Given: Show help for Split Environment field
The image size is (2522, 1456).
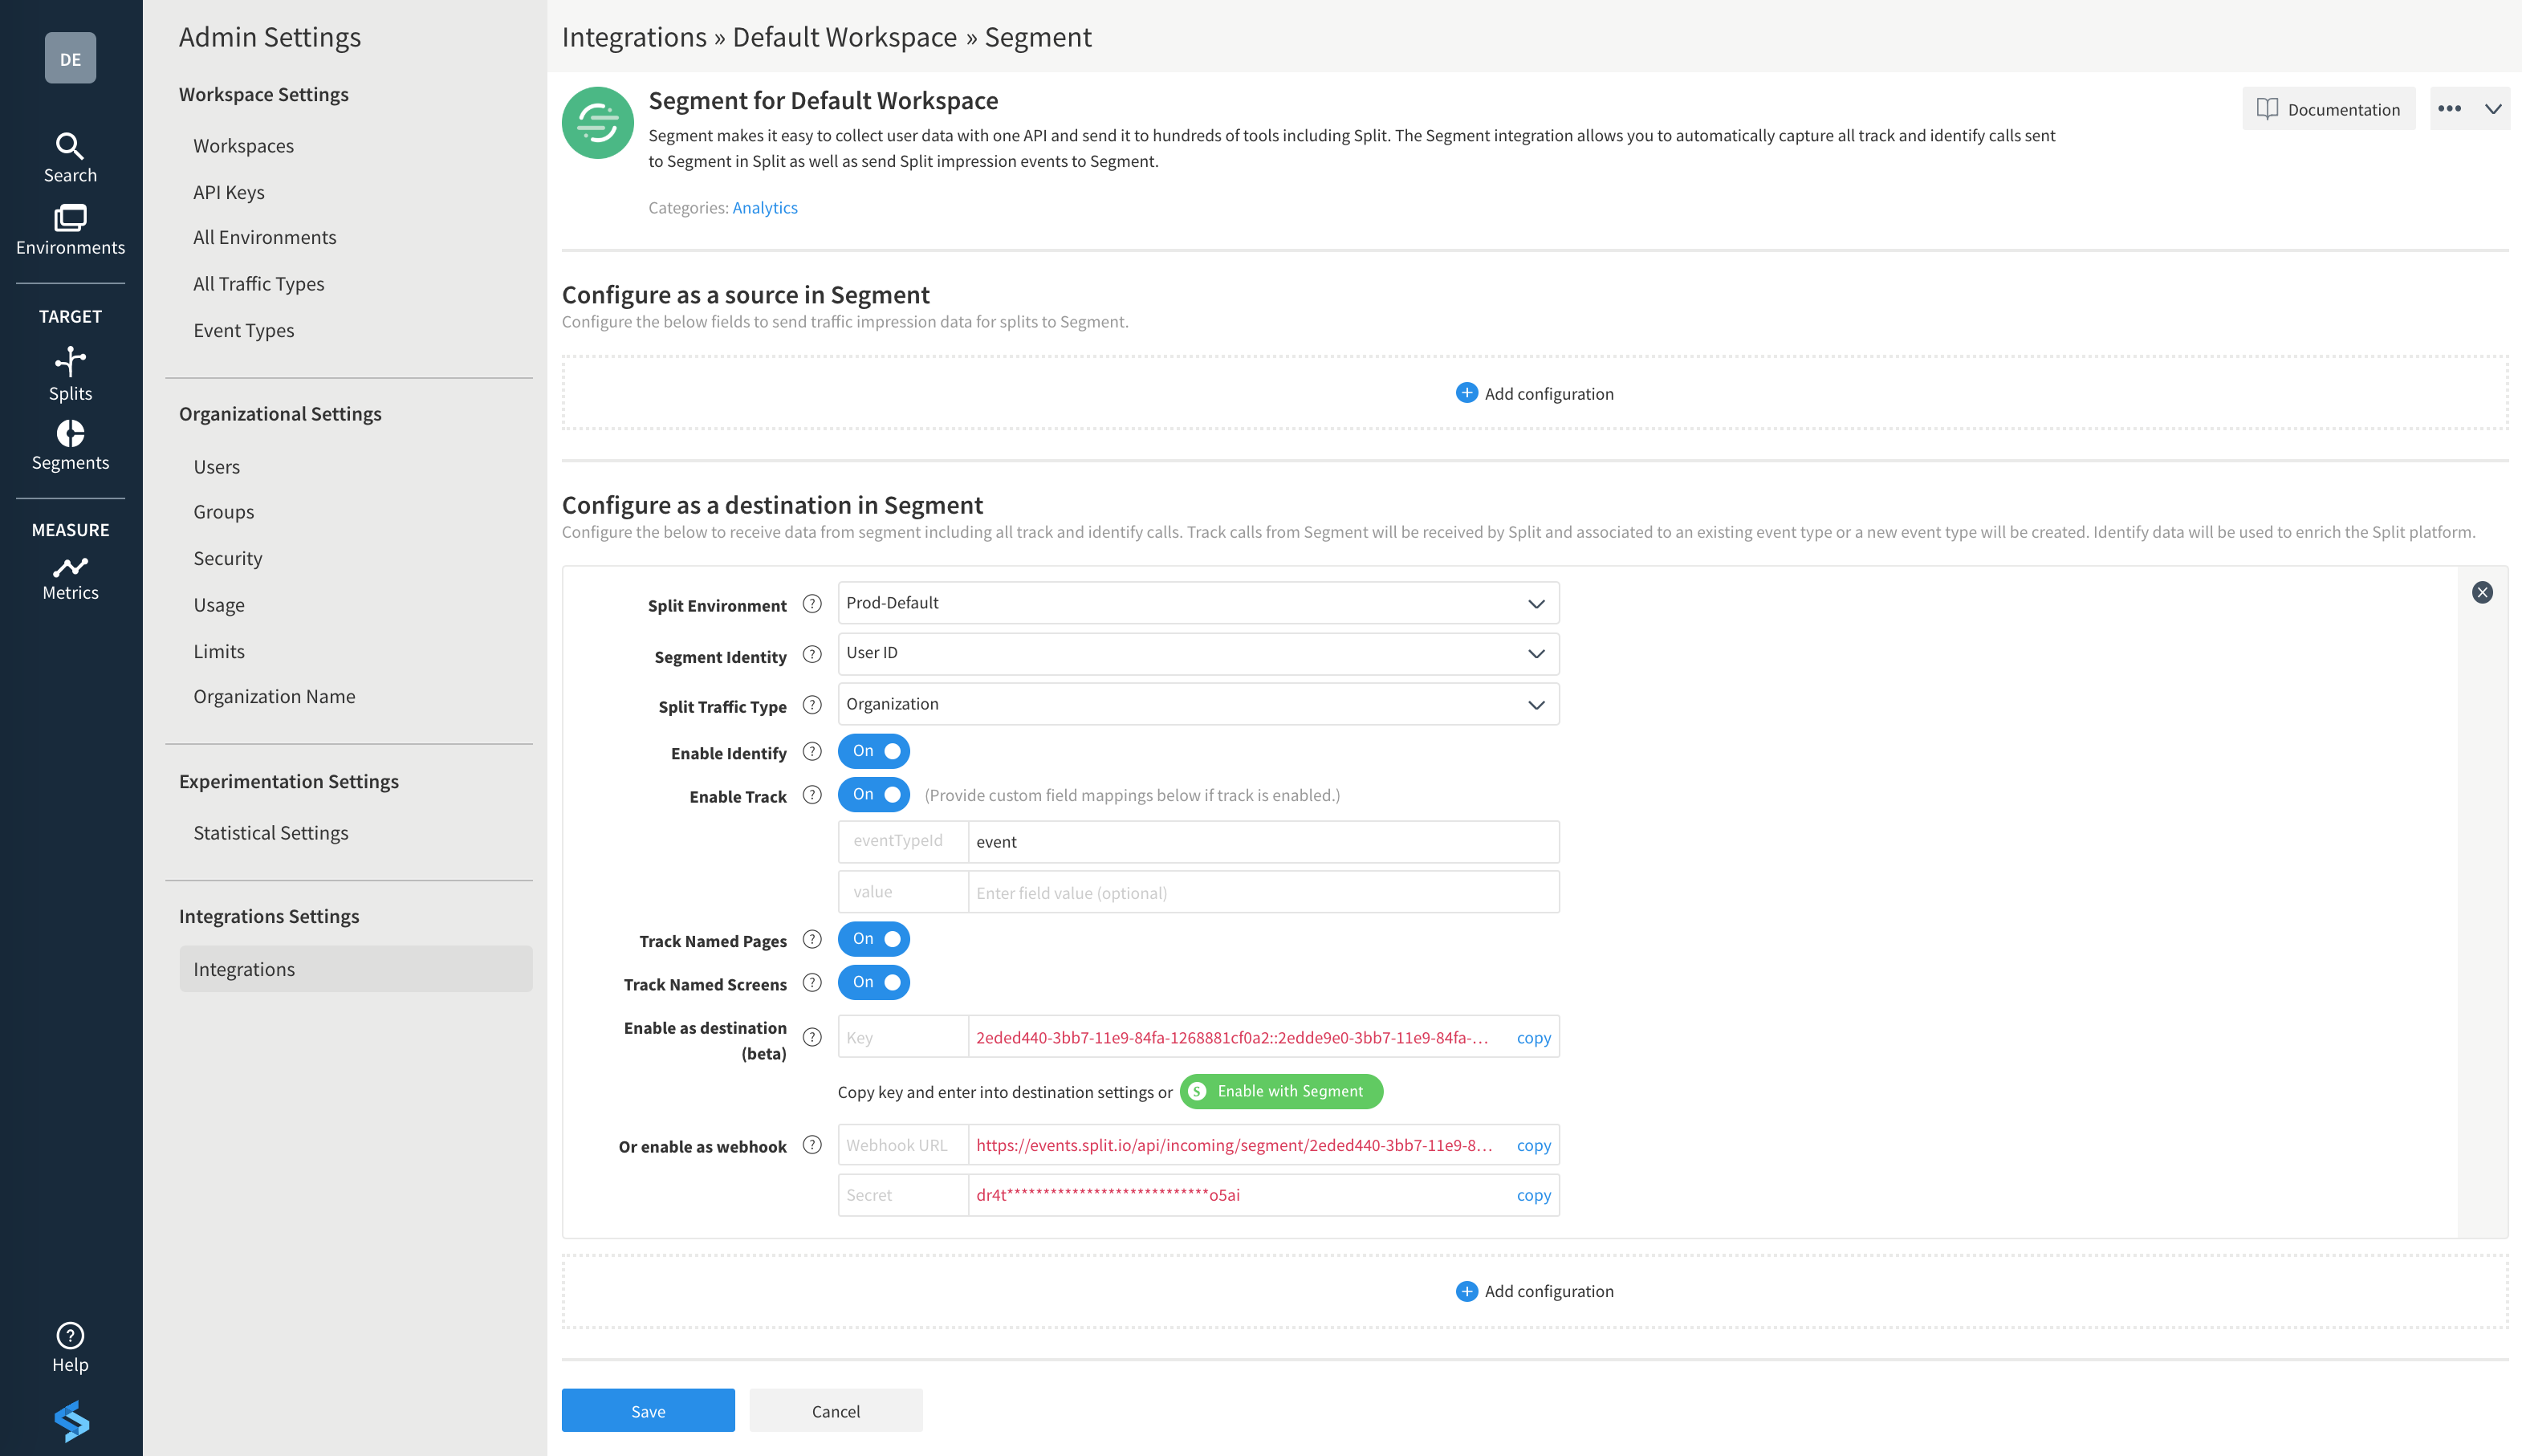Looking at the screenshot, I should coord(812,604).
